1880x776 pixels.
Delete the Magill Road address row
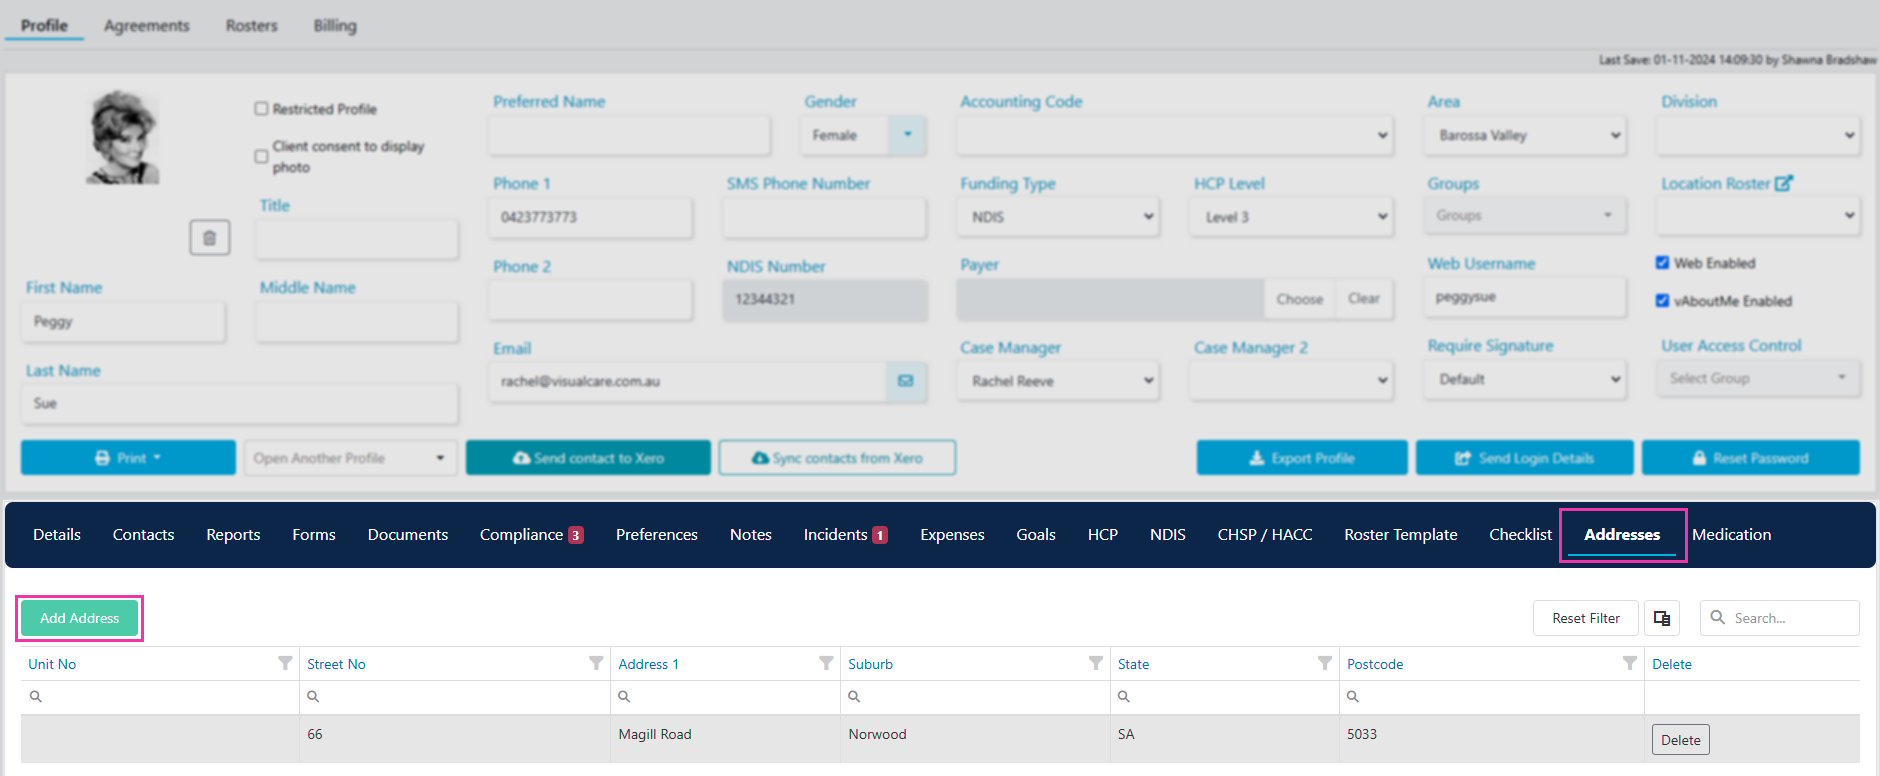tap(1680, 740)
